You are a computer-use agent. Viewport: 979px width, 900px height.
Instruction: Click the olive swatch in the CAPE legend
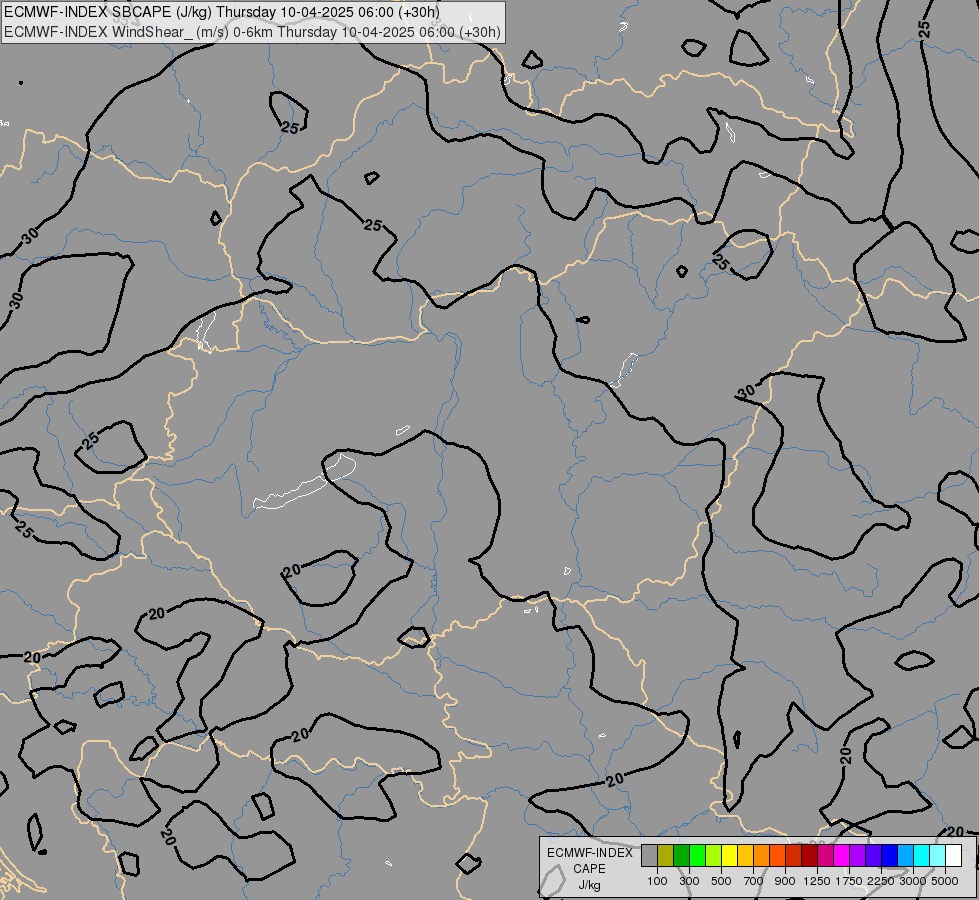click(x=666, y=856)
